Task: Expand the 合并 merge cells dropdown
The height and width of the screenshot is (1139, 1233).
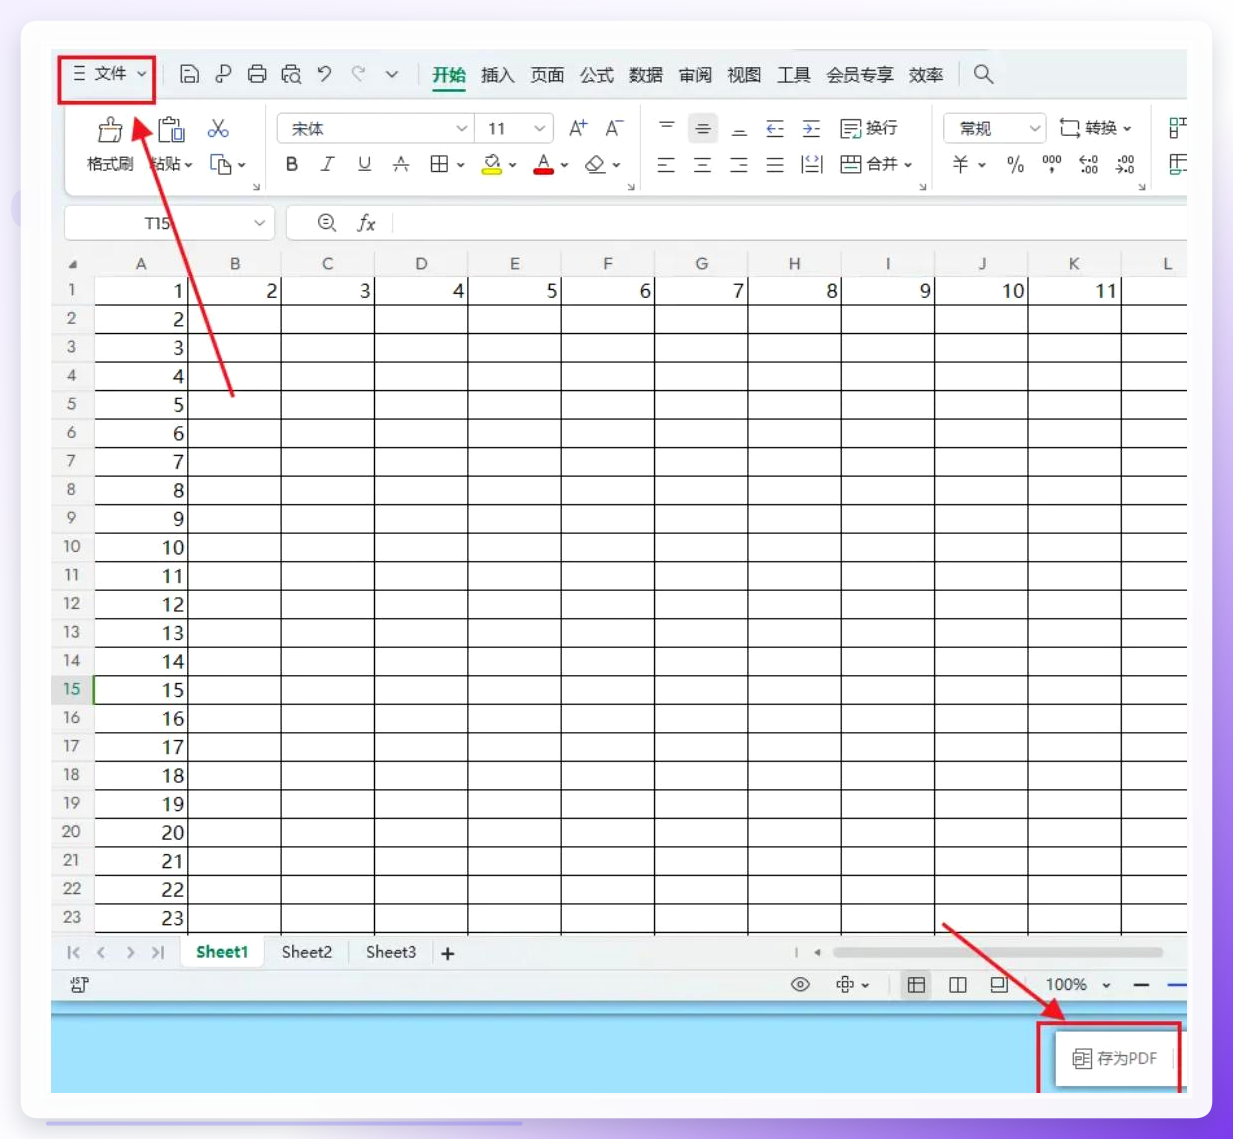Action: (908, 165)
